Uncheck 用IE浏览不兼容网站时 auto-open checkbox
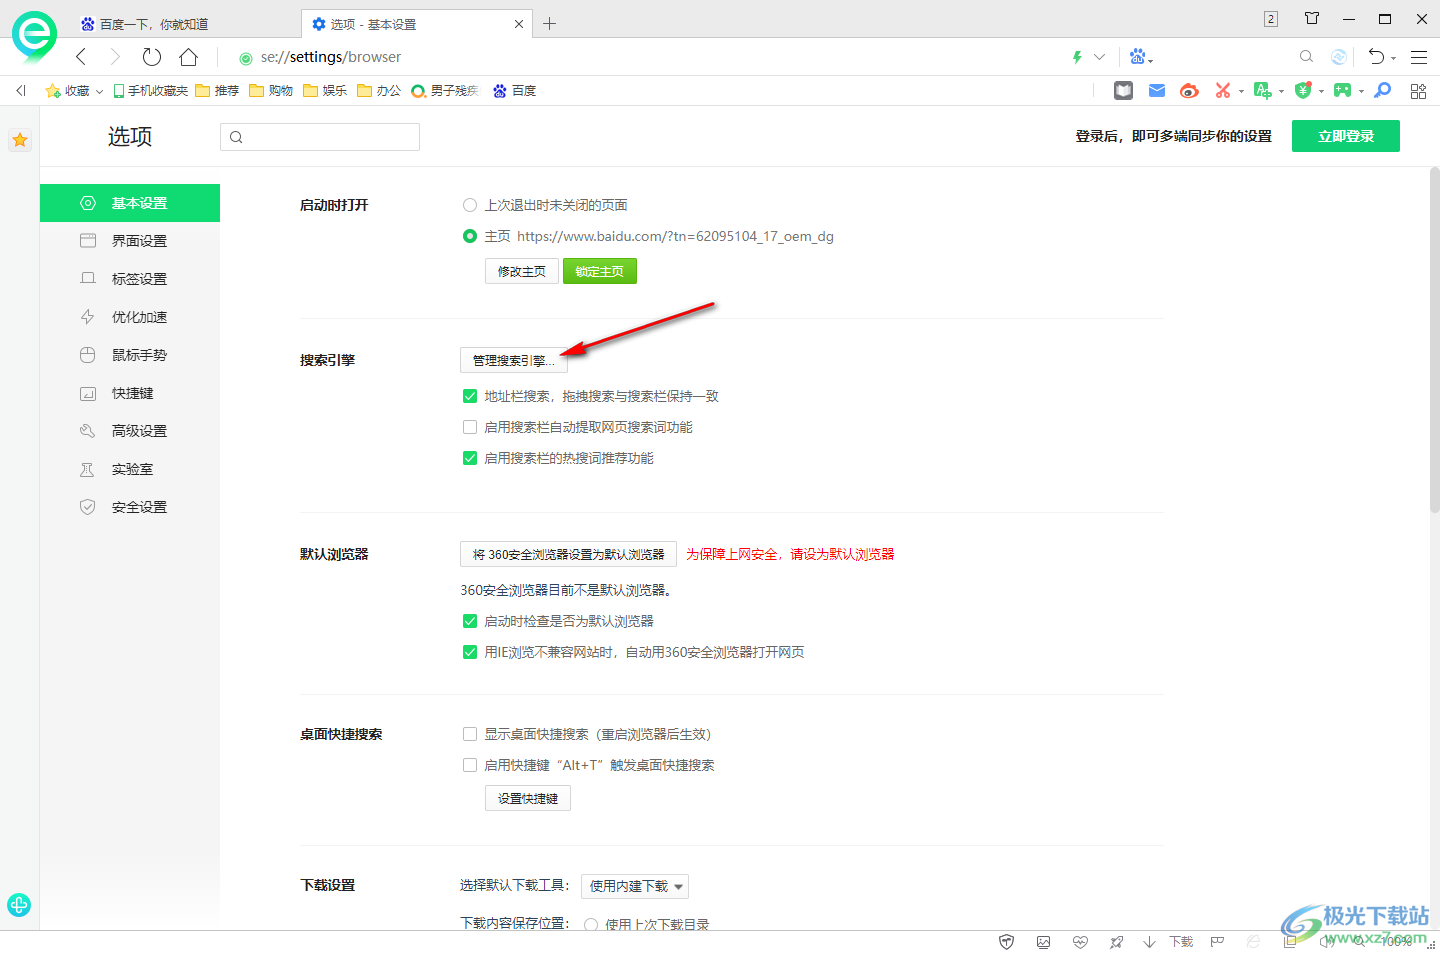Screen dimensions: 1440x954 point(470,652)
